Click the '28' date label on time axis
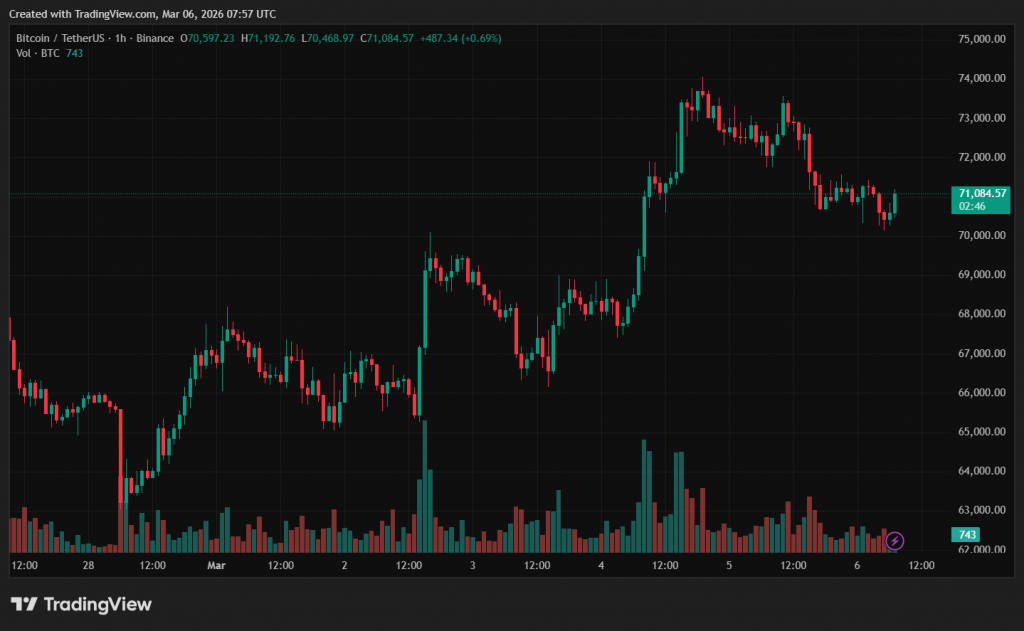This screenshot has width=1024, height=631. pos(88,565)
